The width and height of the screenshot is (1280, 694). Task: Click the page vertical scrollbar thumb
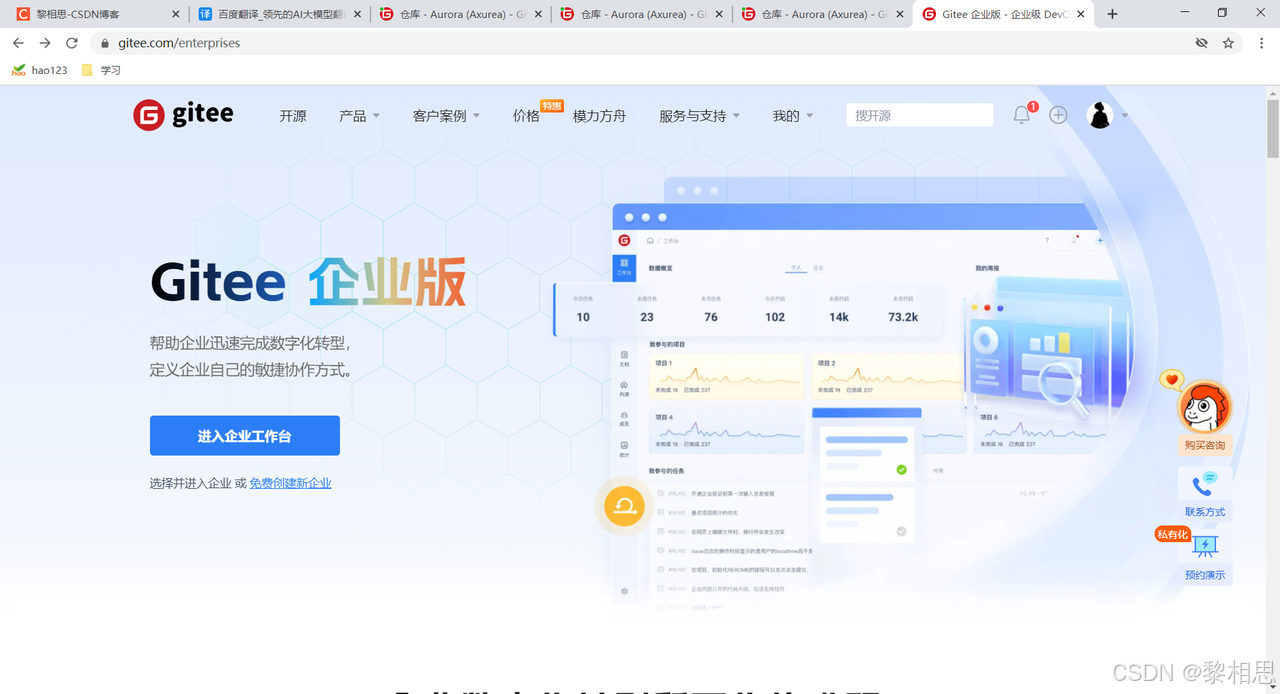pyautogui.click(x=1273, y=128)
